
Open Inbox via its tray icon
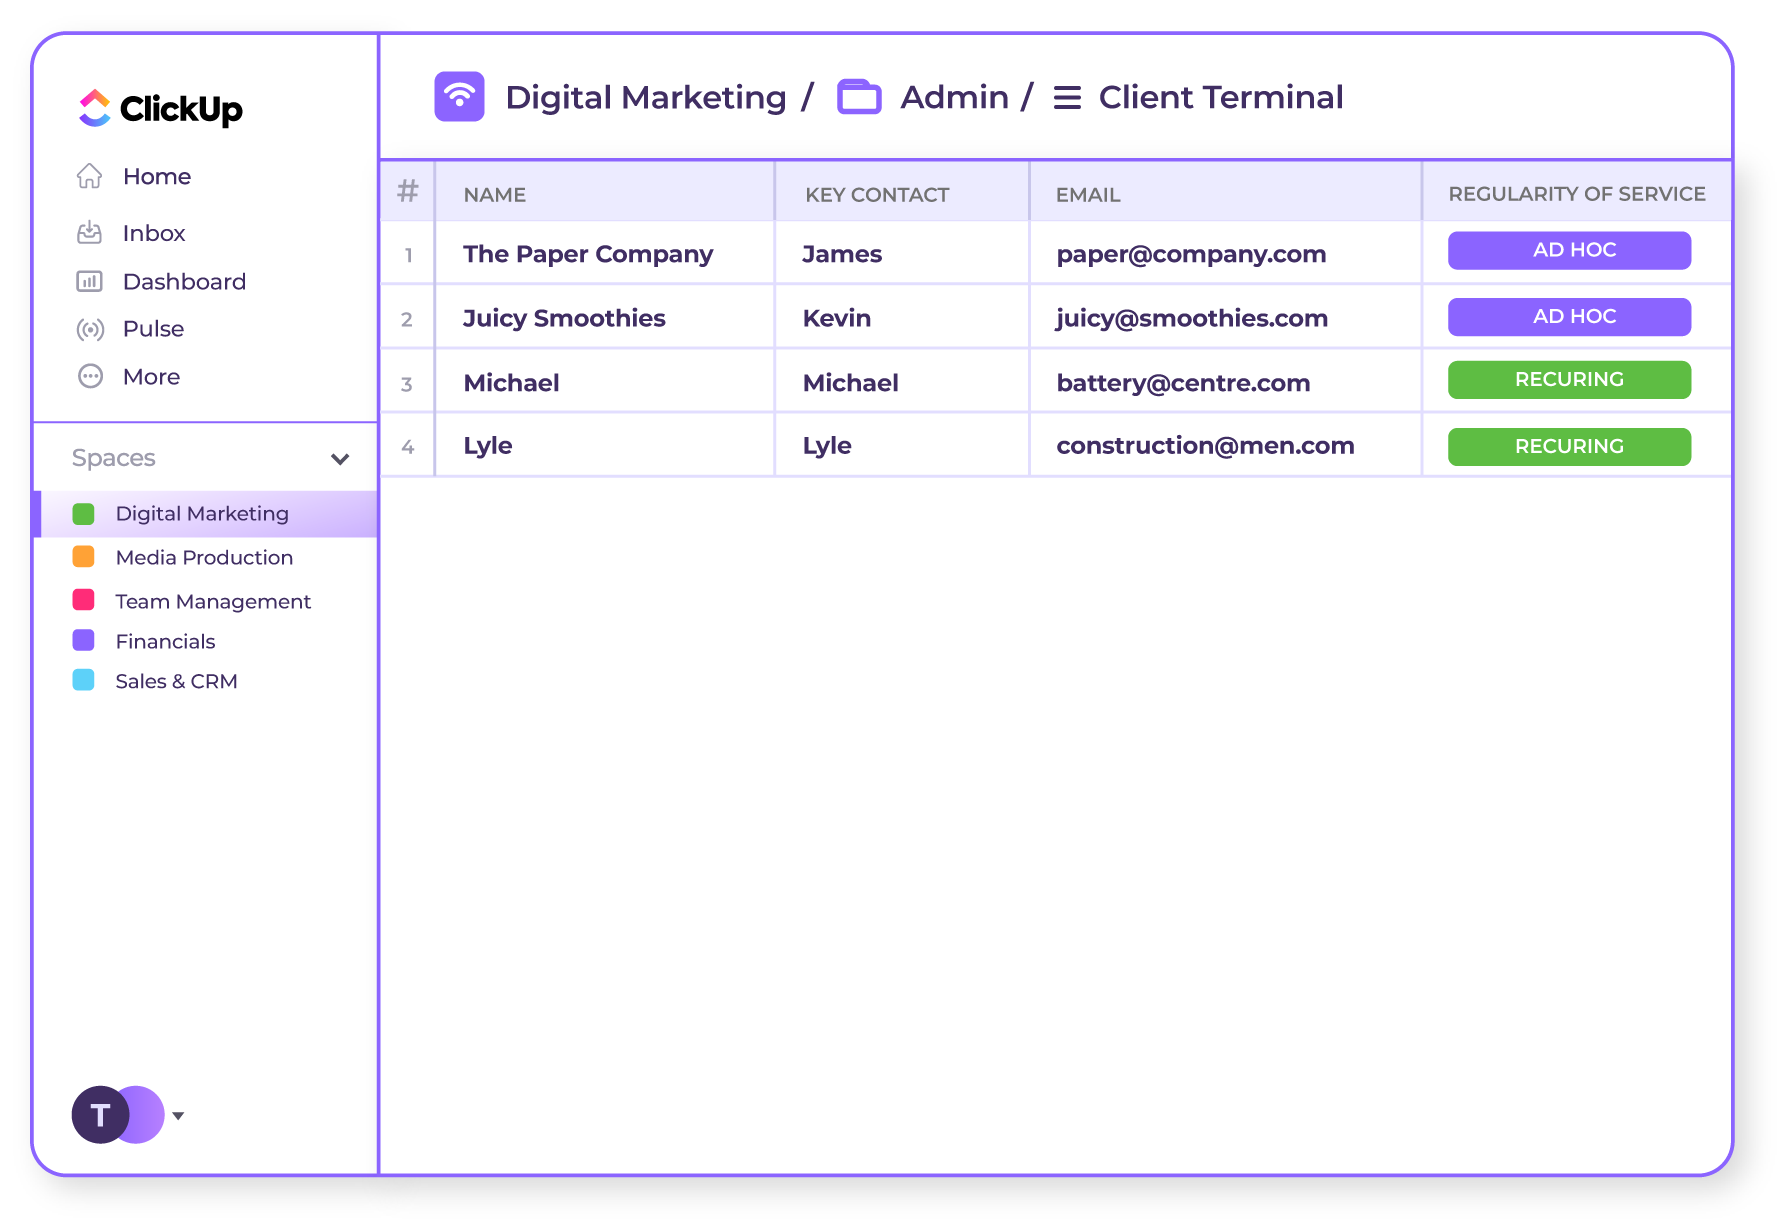click(90, 233)
